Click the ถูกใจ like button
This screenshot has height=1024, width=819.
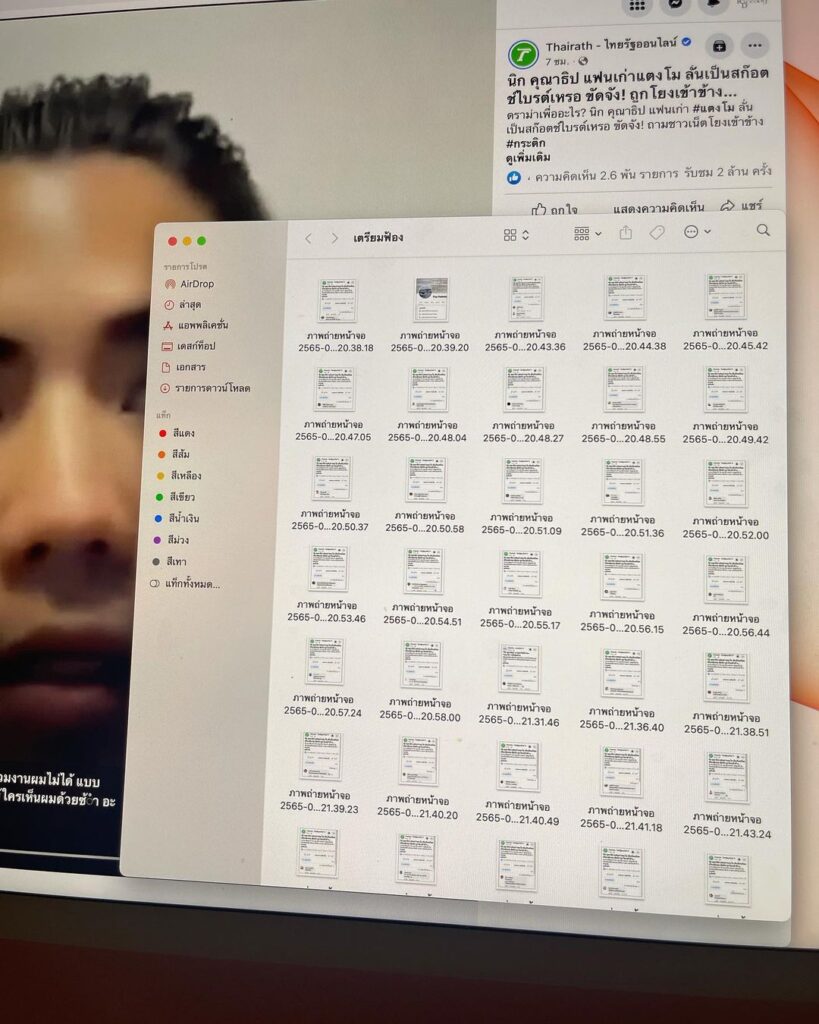pyautogui.click(x=554, y=209)
